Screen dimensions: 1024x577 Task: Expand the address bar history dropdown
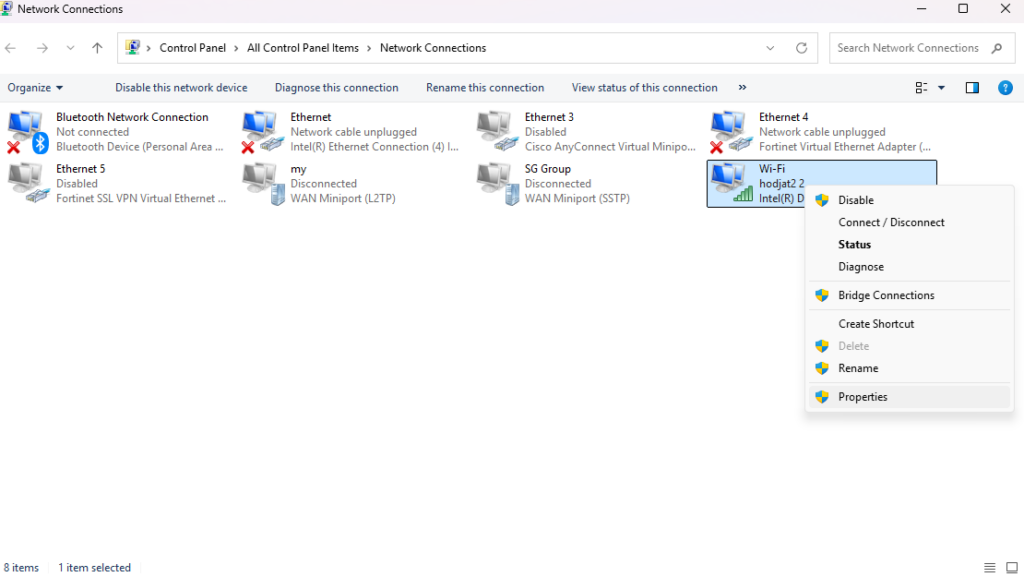[x=770, y=48]
